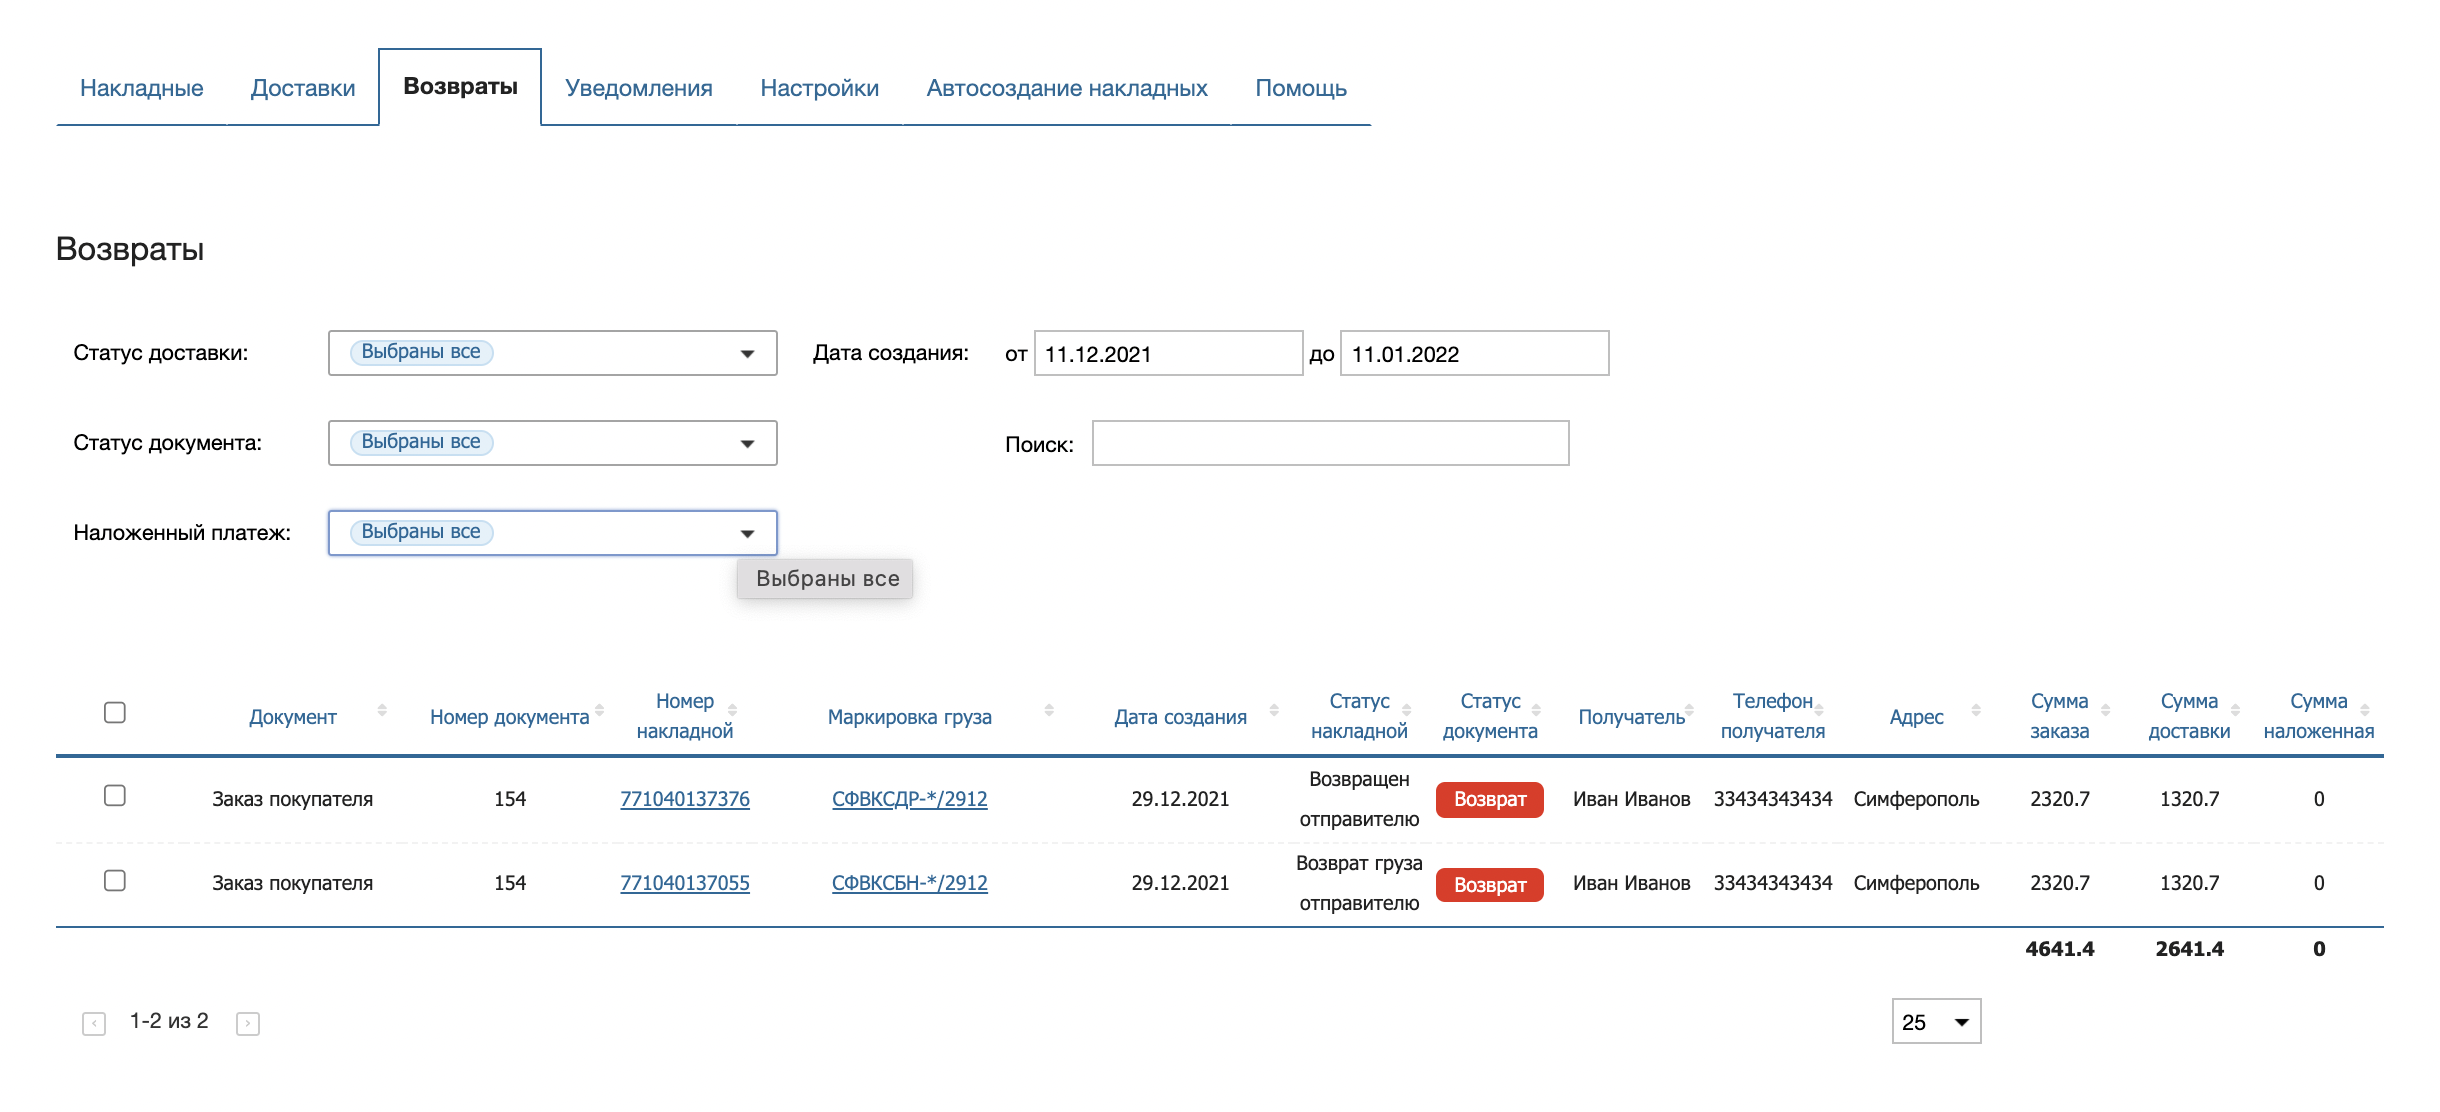Click the red Возврат button in first row

1489,800
